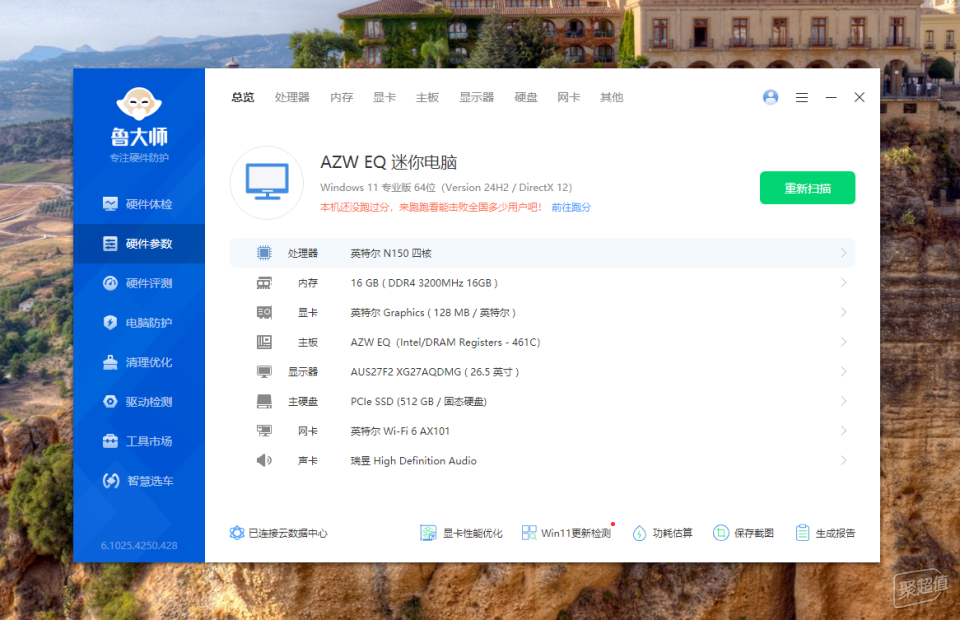Click the large computer monitor icon
The height and width of the screenshot is (620, 960).
click(x=267, y=182)
